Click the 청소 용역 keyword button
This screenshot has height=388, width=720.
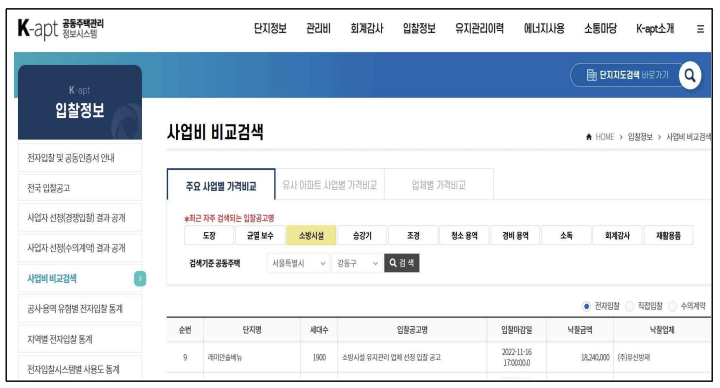tap(464, 235)
